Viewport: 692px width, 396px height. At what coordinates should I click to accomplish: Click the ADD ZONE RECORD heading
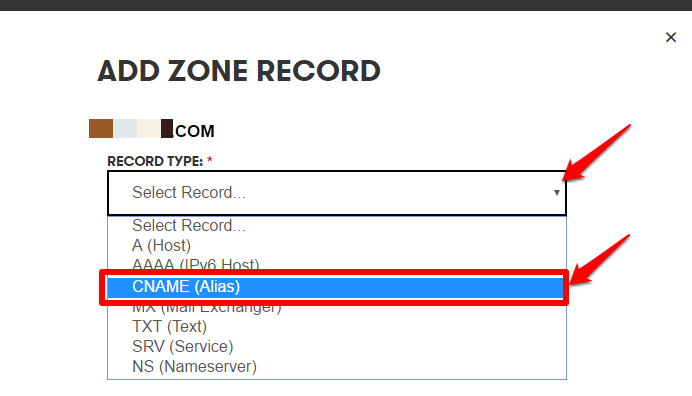[x=239, y=71]
